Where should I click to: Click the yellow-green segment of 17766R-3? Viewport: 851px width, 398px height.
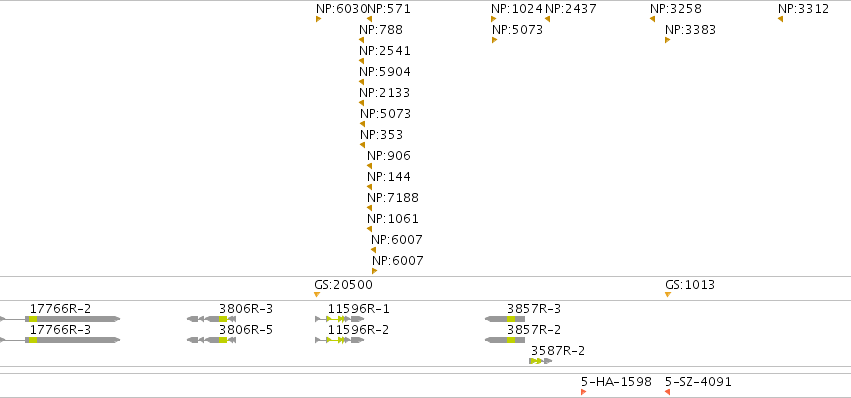[x=33, y=340]
